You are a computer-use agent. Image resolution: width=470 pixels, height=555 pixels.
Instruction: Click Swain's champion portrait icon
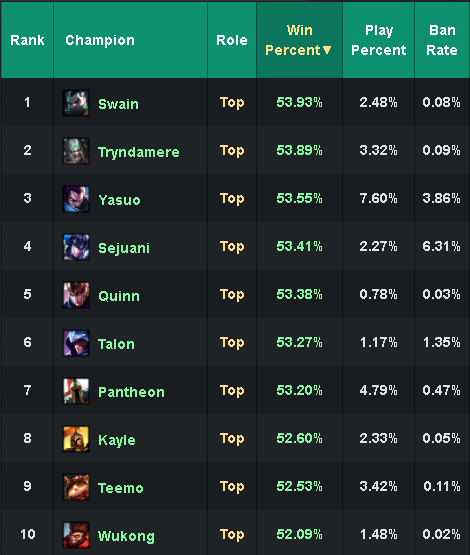tap(76, 103)
